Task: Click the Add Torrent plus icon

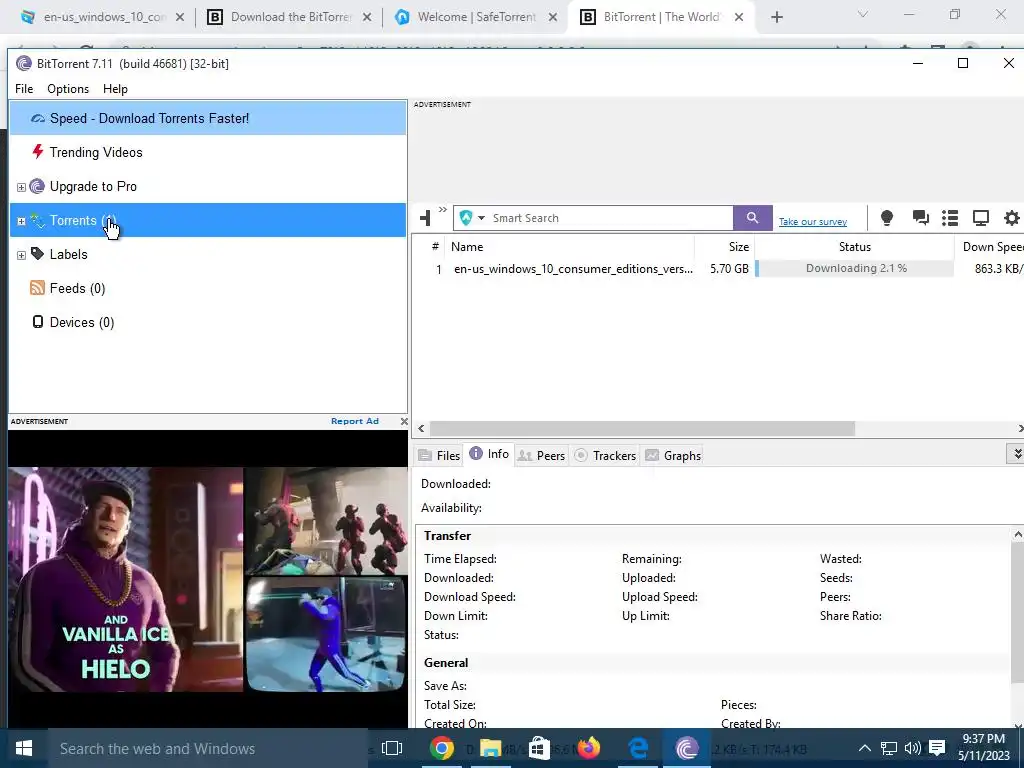Action: coord(425,218)
